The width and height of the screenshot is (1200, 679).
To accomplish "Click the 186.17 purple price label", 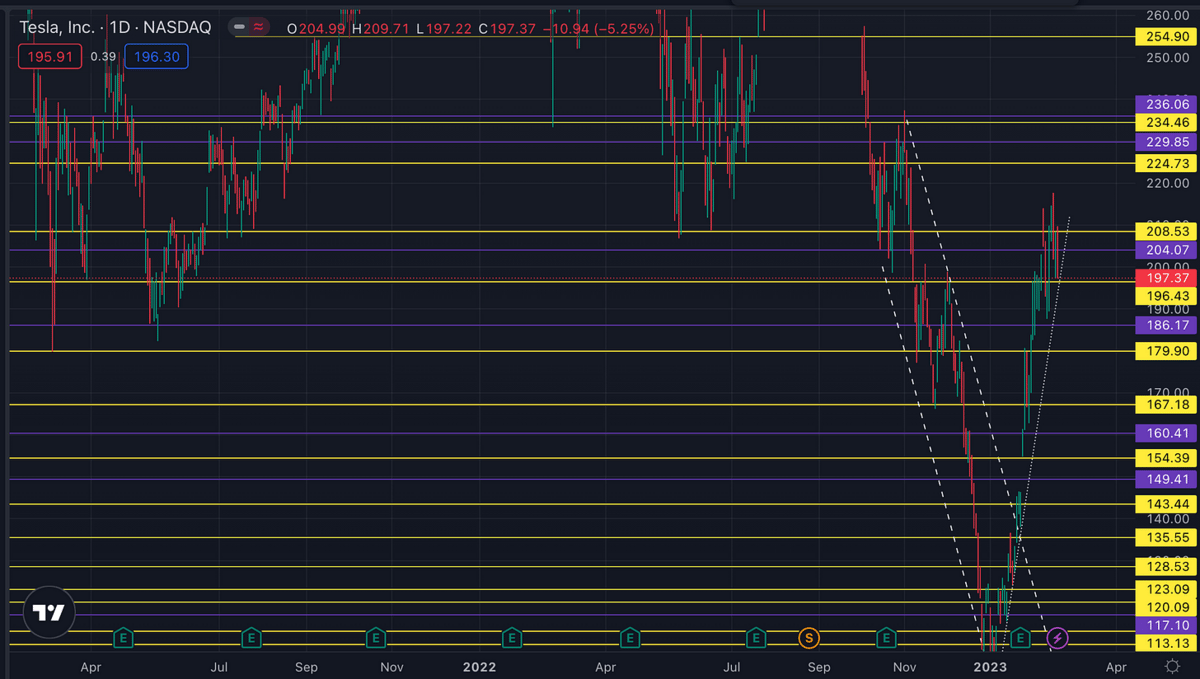I will 1165,325.
